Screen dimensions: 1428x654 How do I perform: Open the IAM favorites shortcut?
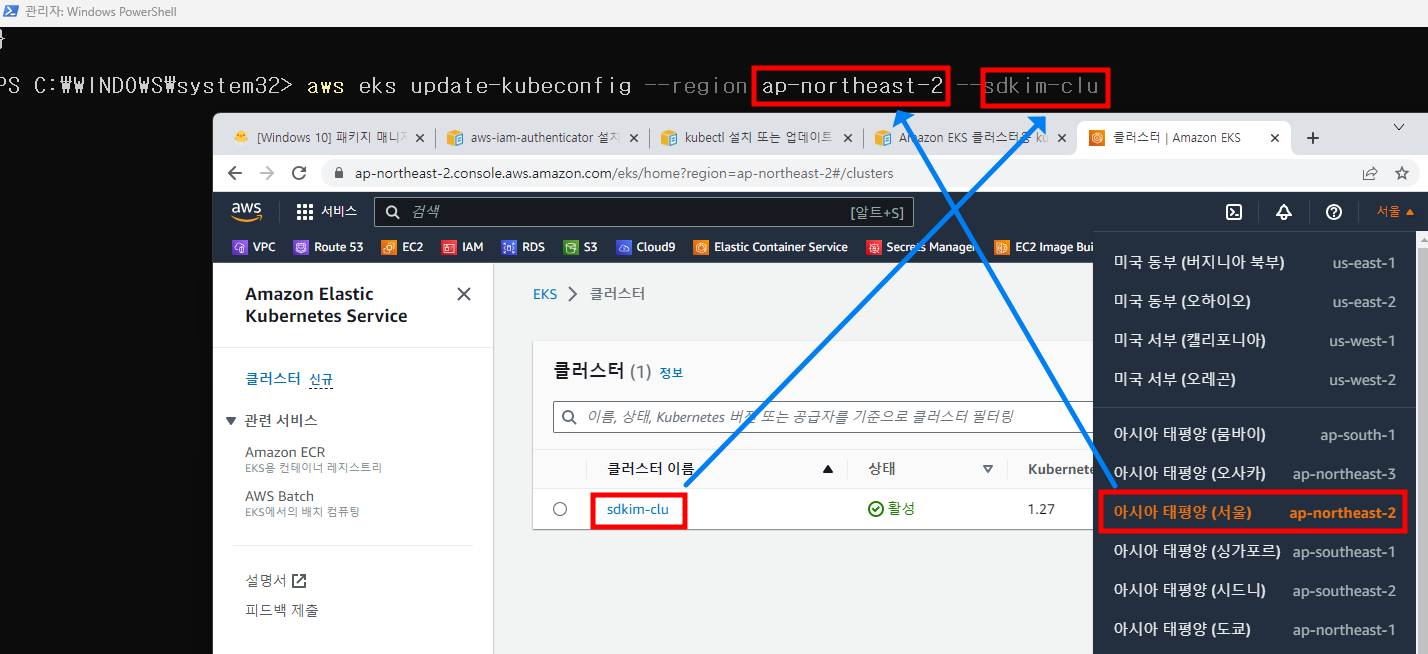(x=462, y=247)
